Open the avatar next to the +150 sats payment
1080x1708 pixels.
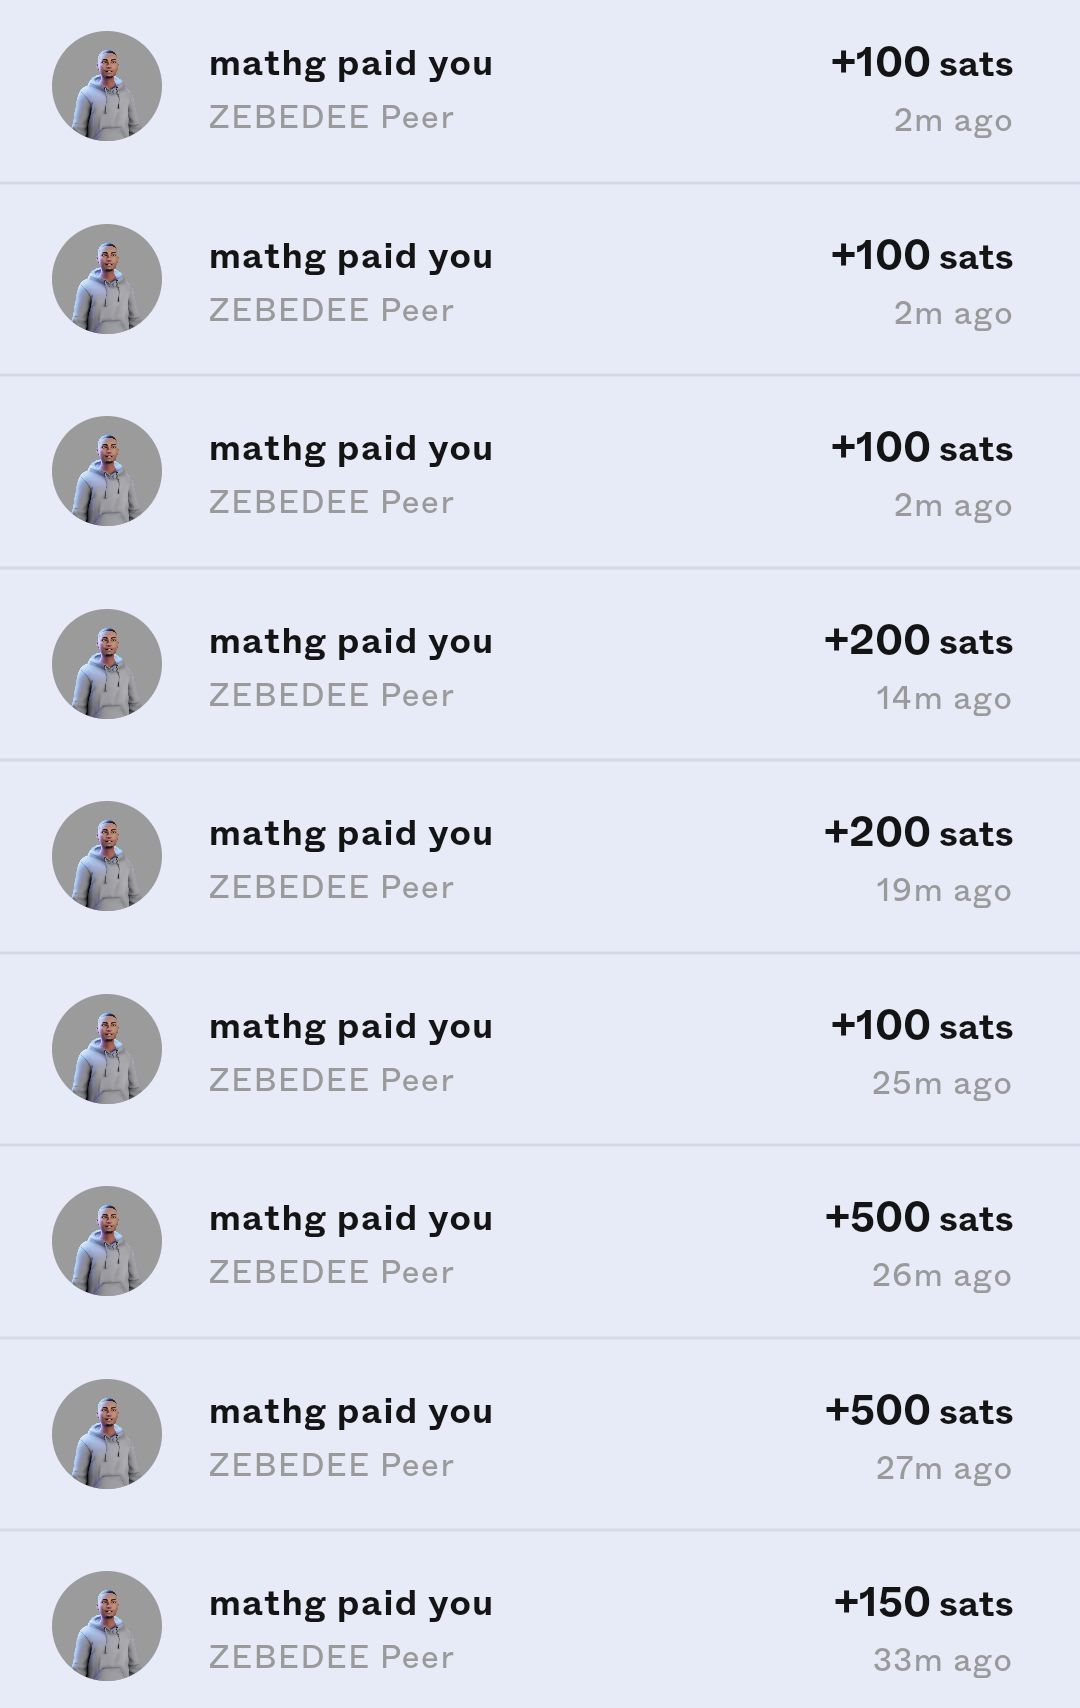tap(107, 1626)
